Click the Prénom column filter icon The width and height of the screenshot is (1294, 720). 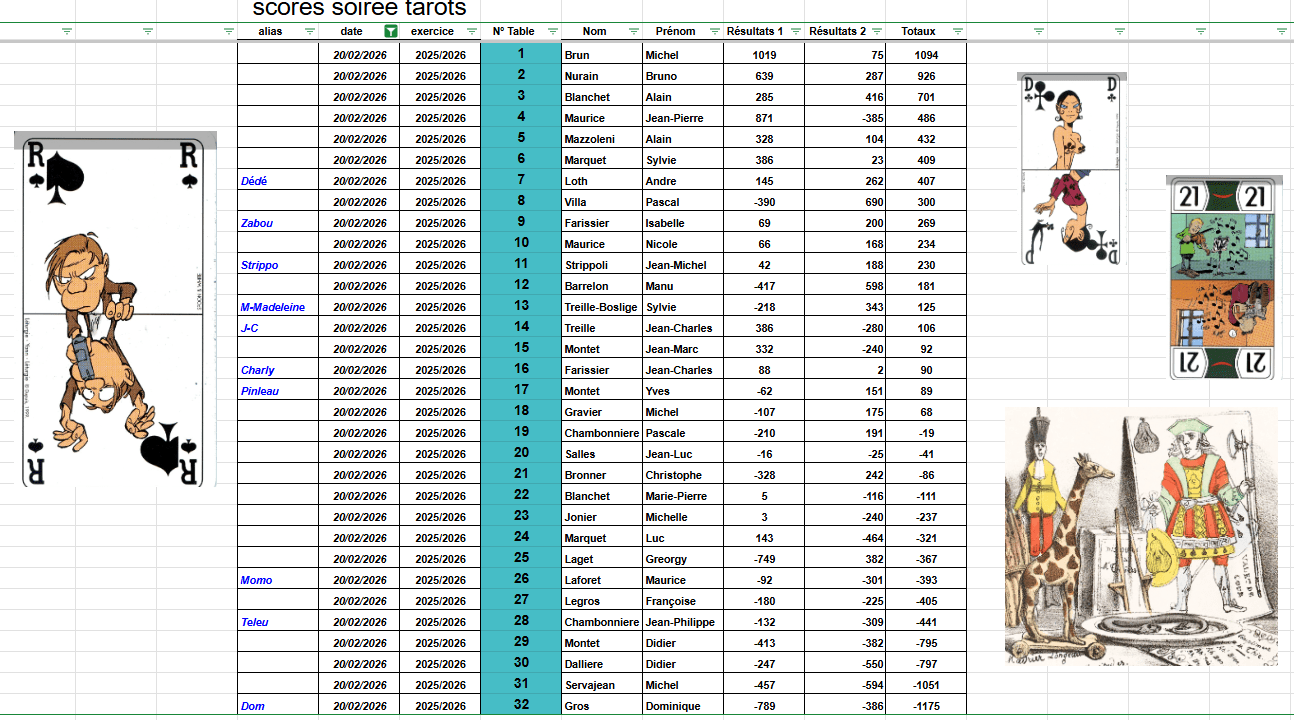tap(714, 31)
